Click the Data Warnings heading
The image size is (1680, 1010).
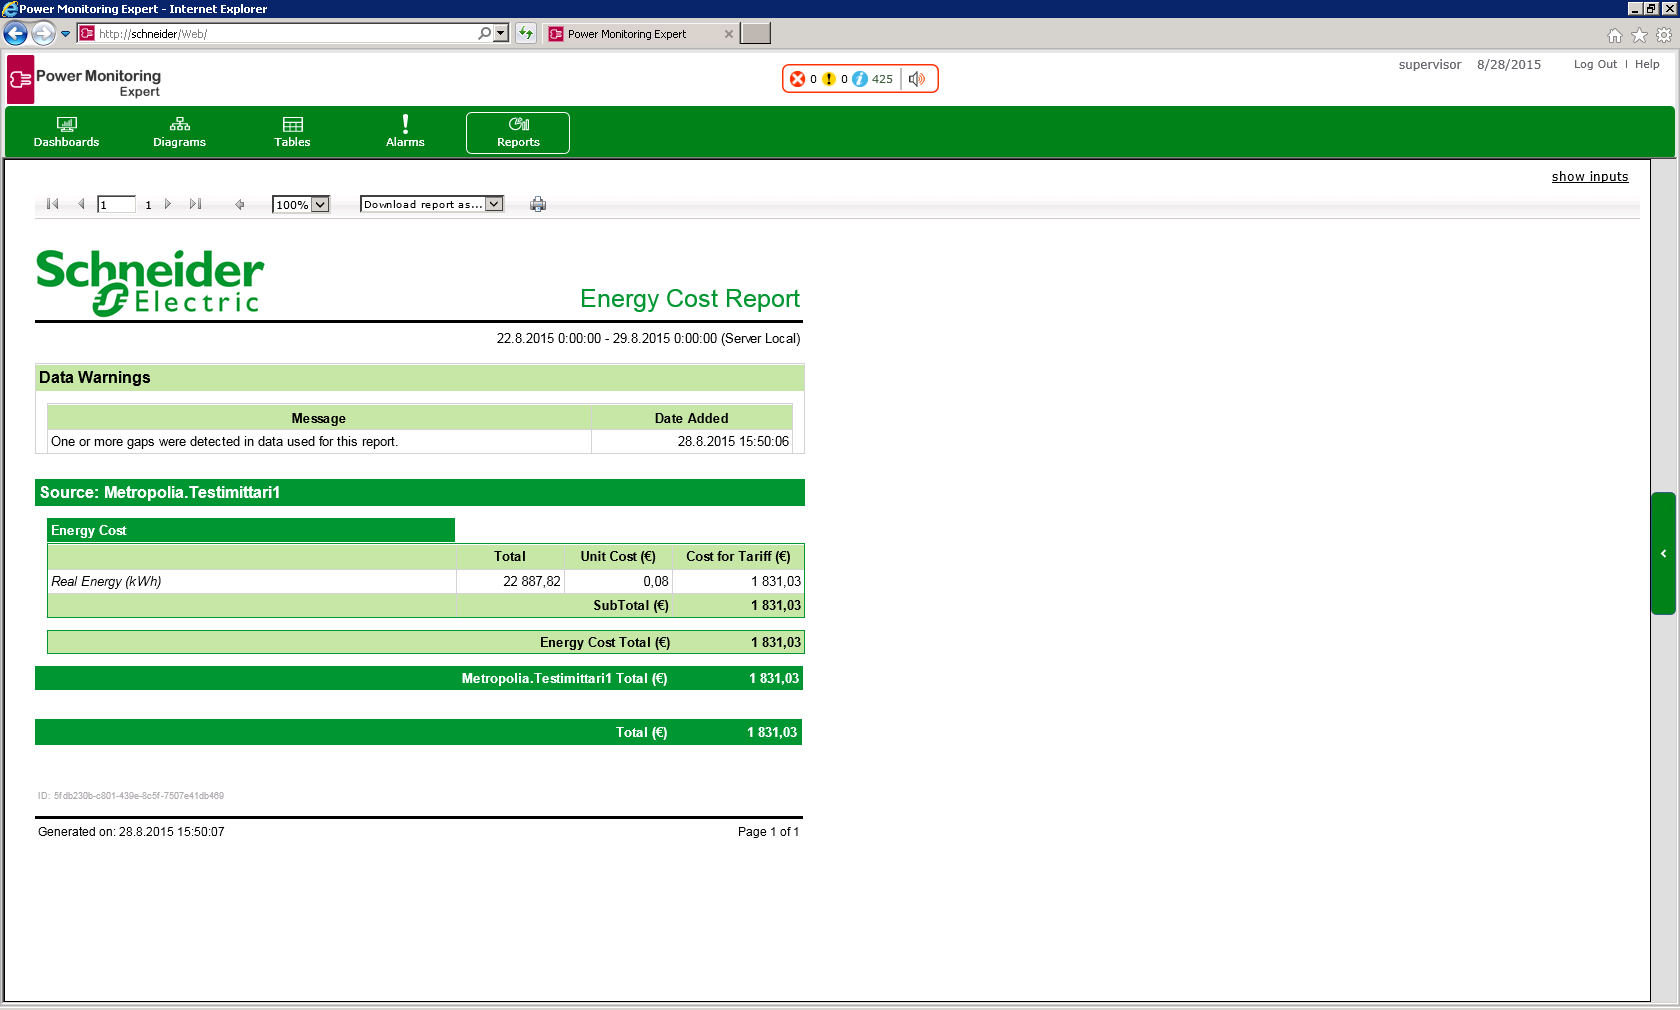point(95,378)
